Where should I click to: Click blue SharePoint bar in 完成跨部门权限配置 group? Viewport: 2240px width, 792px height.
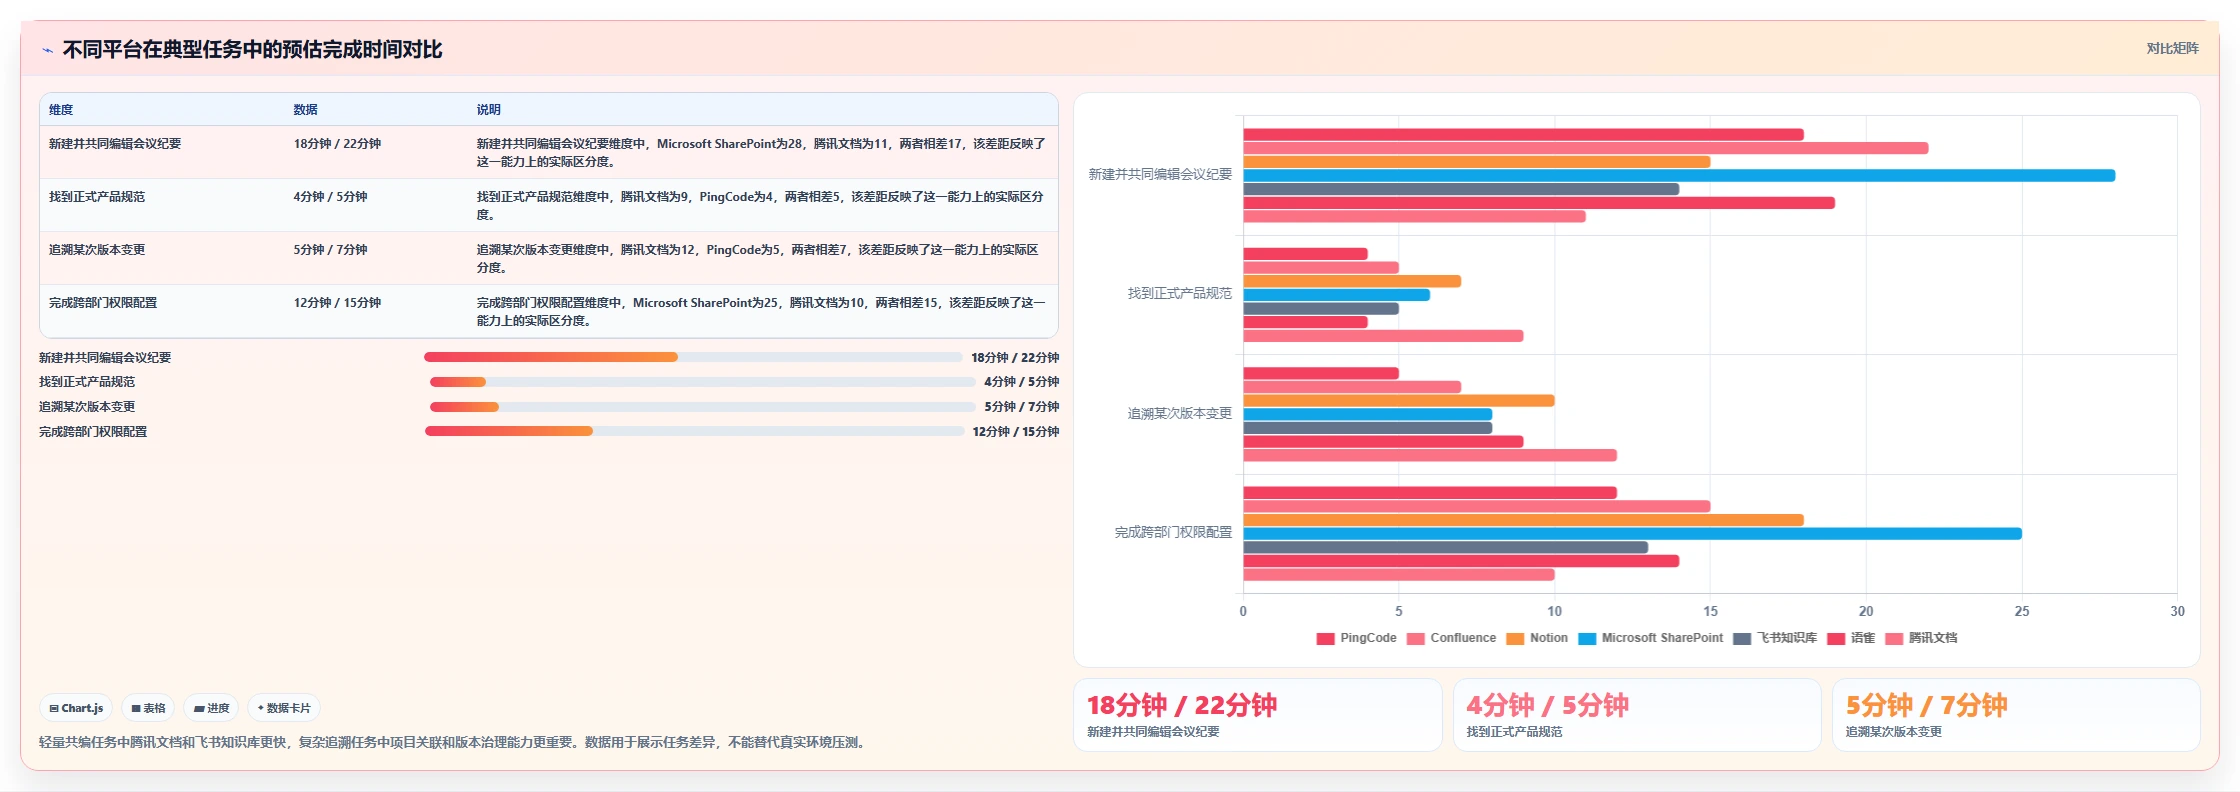pyautogui.click(x=1632, y=534)
